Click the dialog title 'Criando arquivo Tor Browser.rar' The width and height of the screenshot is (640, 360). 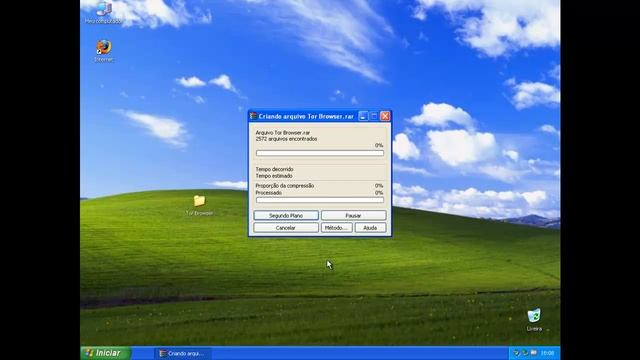point(306,116)
